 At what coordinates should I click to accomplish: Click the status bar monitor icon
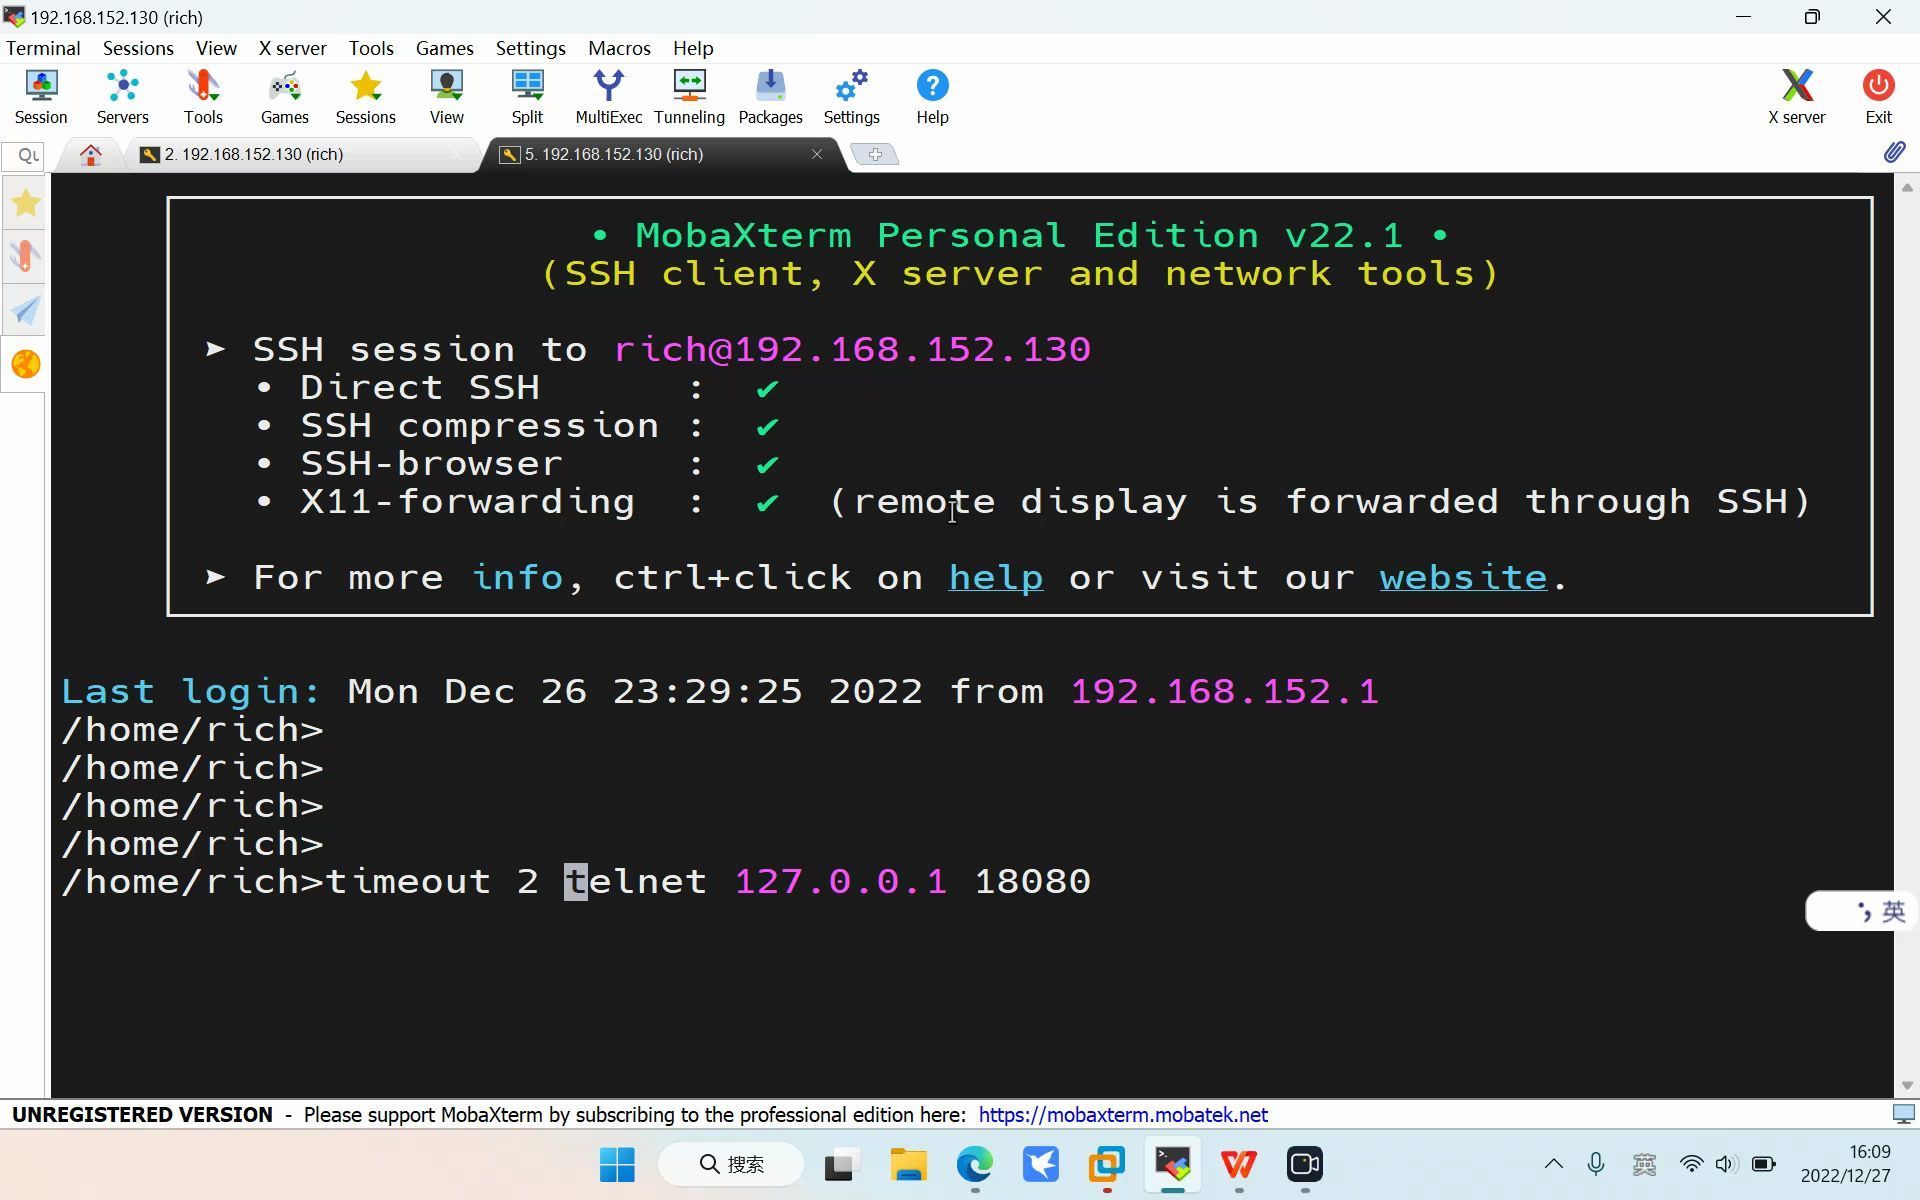tap(1903, 1114)
